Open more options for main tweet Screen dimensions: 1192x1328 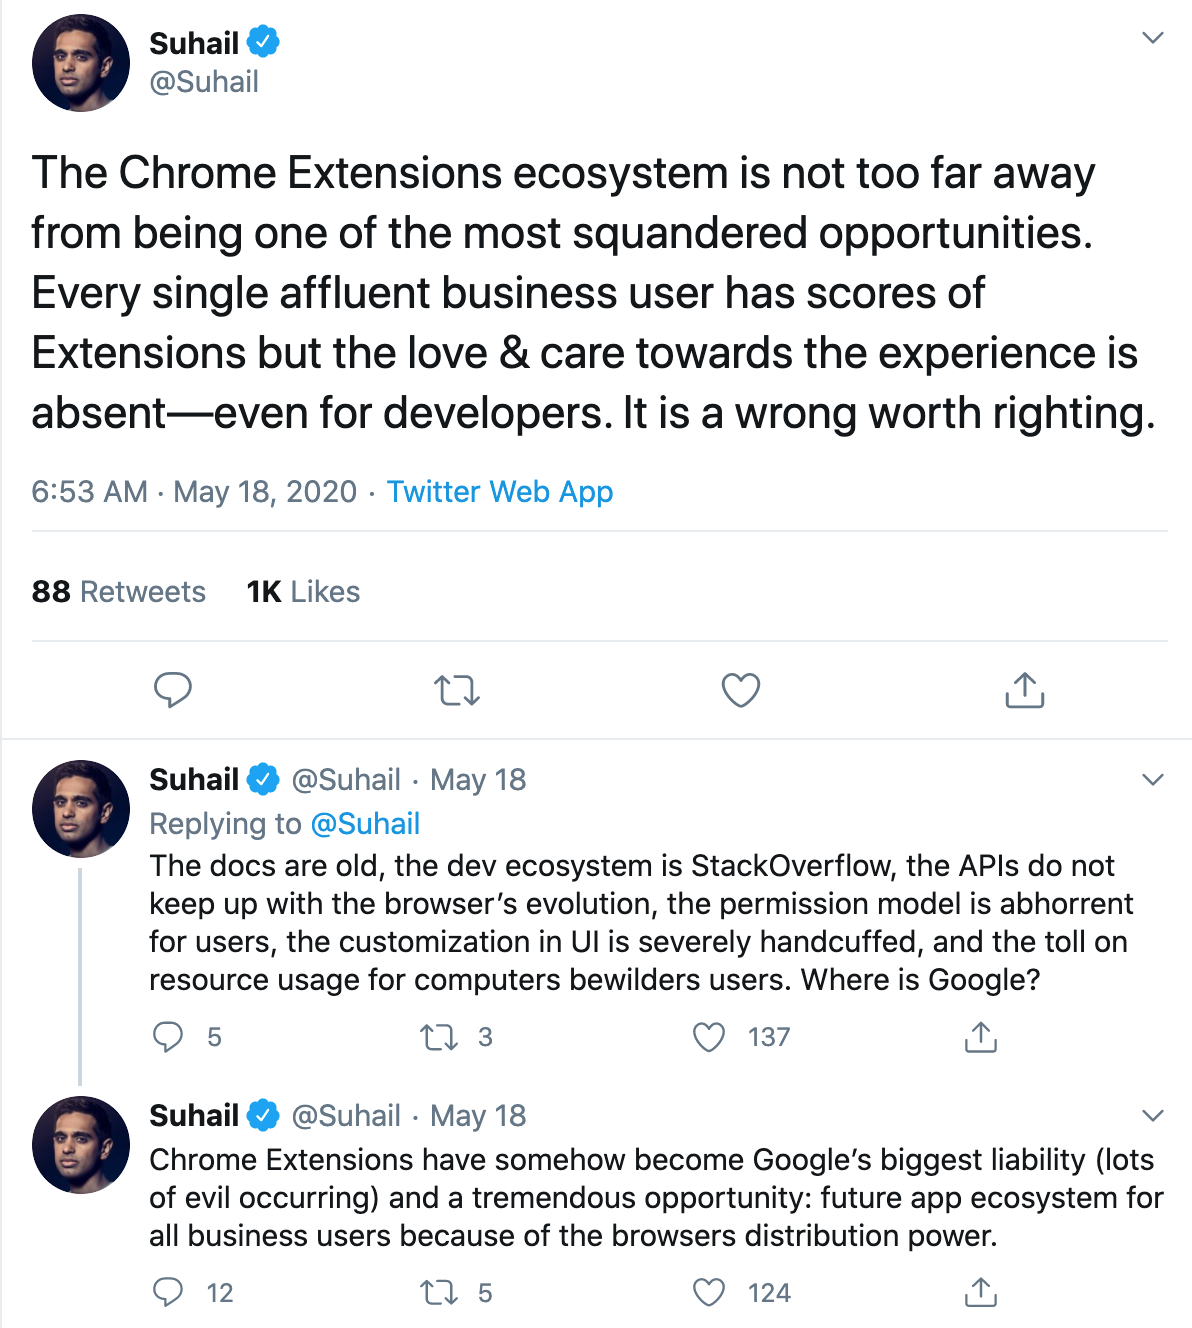coord(1153,38)
